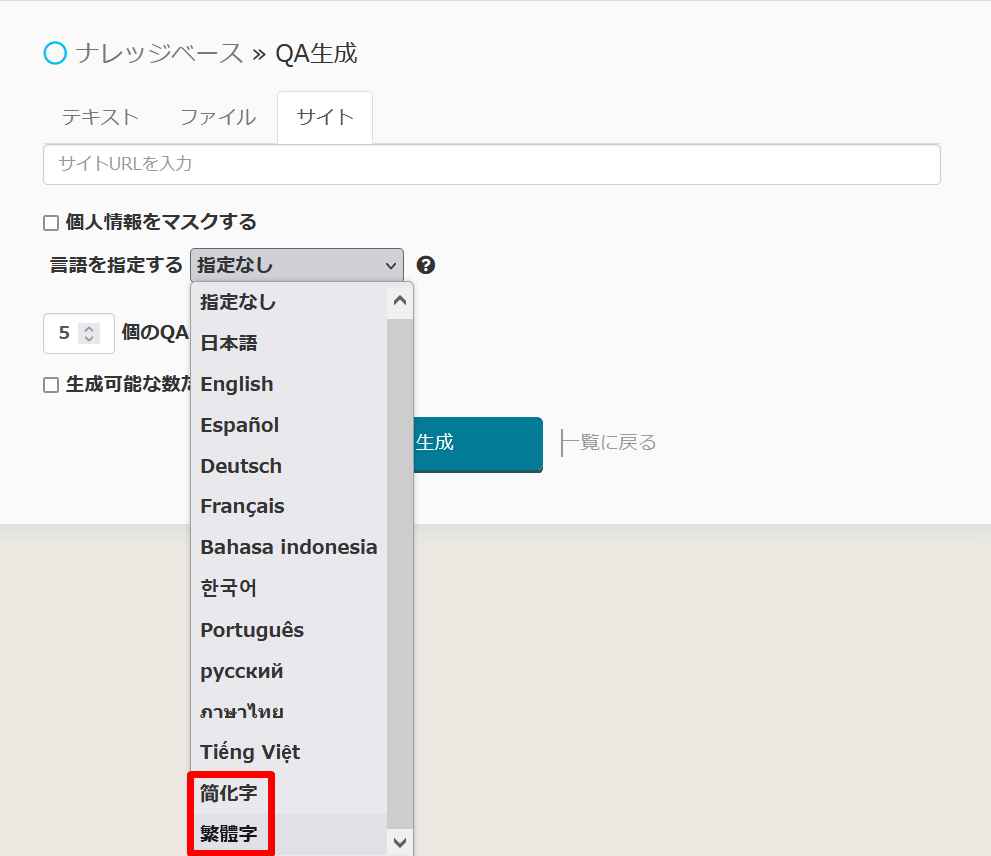Viewport: 991px width, 856px height.
Task: Choose Español language option
Action: (x=289, y=425)
